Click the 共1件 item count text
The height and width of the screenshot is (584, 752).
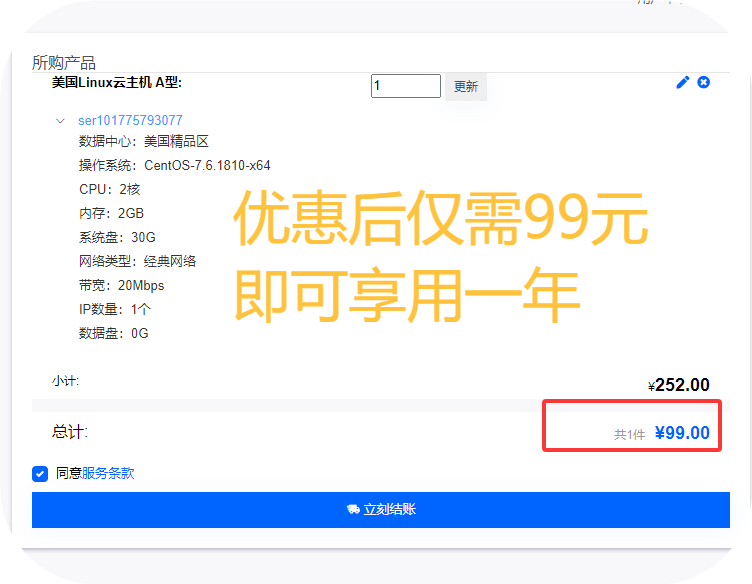[629, 435]
